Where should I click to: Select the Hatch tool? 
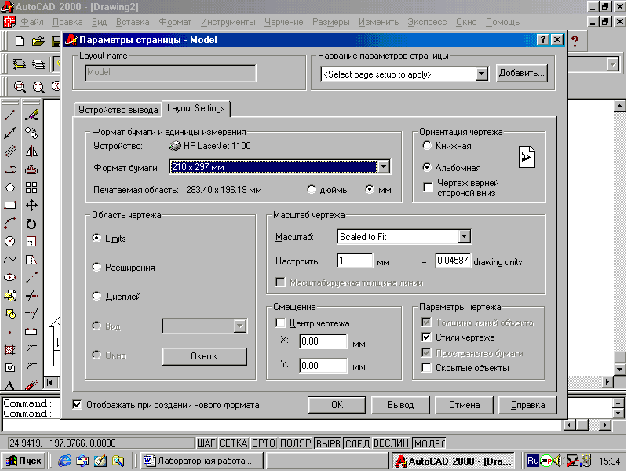tap(10, 350)
